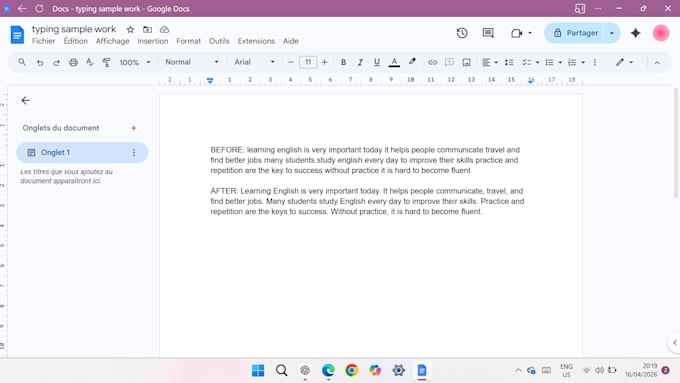Open Onglet 1 options menu
Viewport: 680px width, 383px height.
[134, 153]
